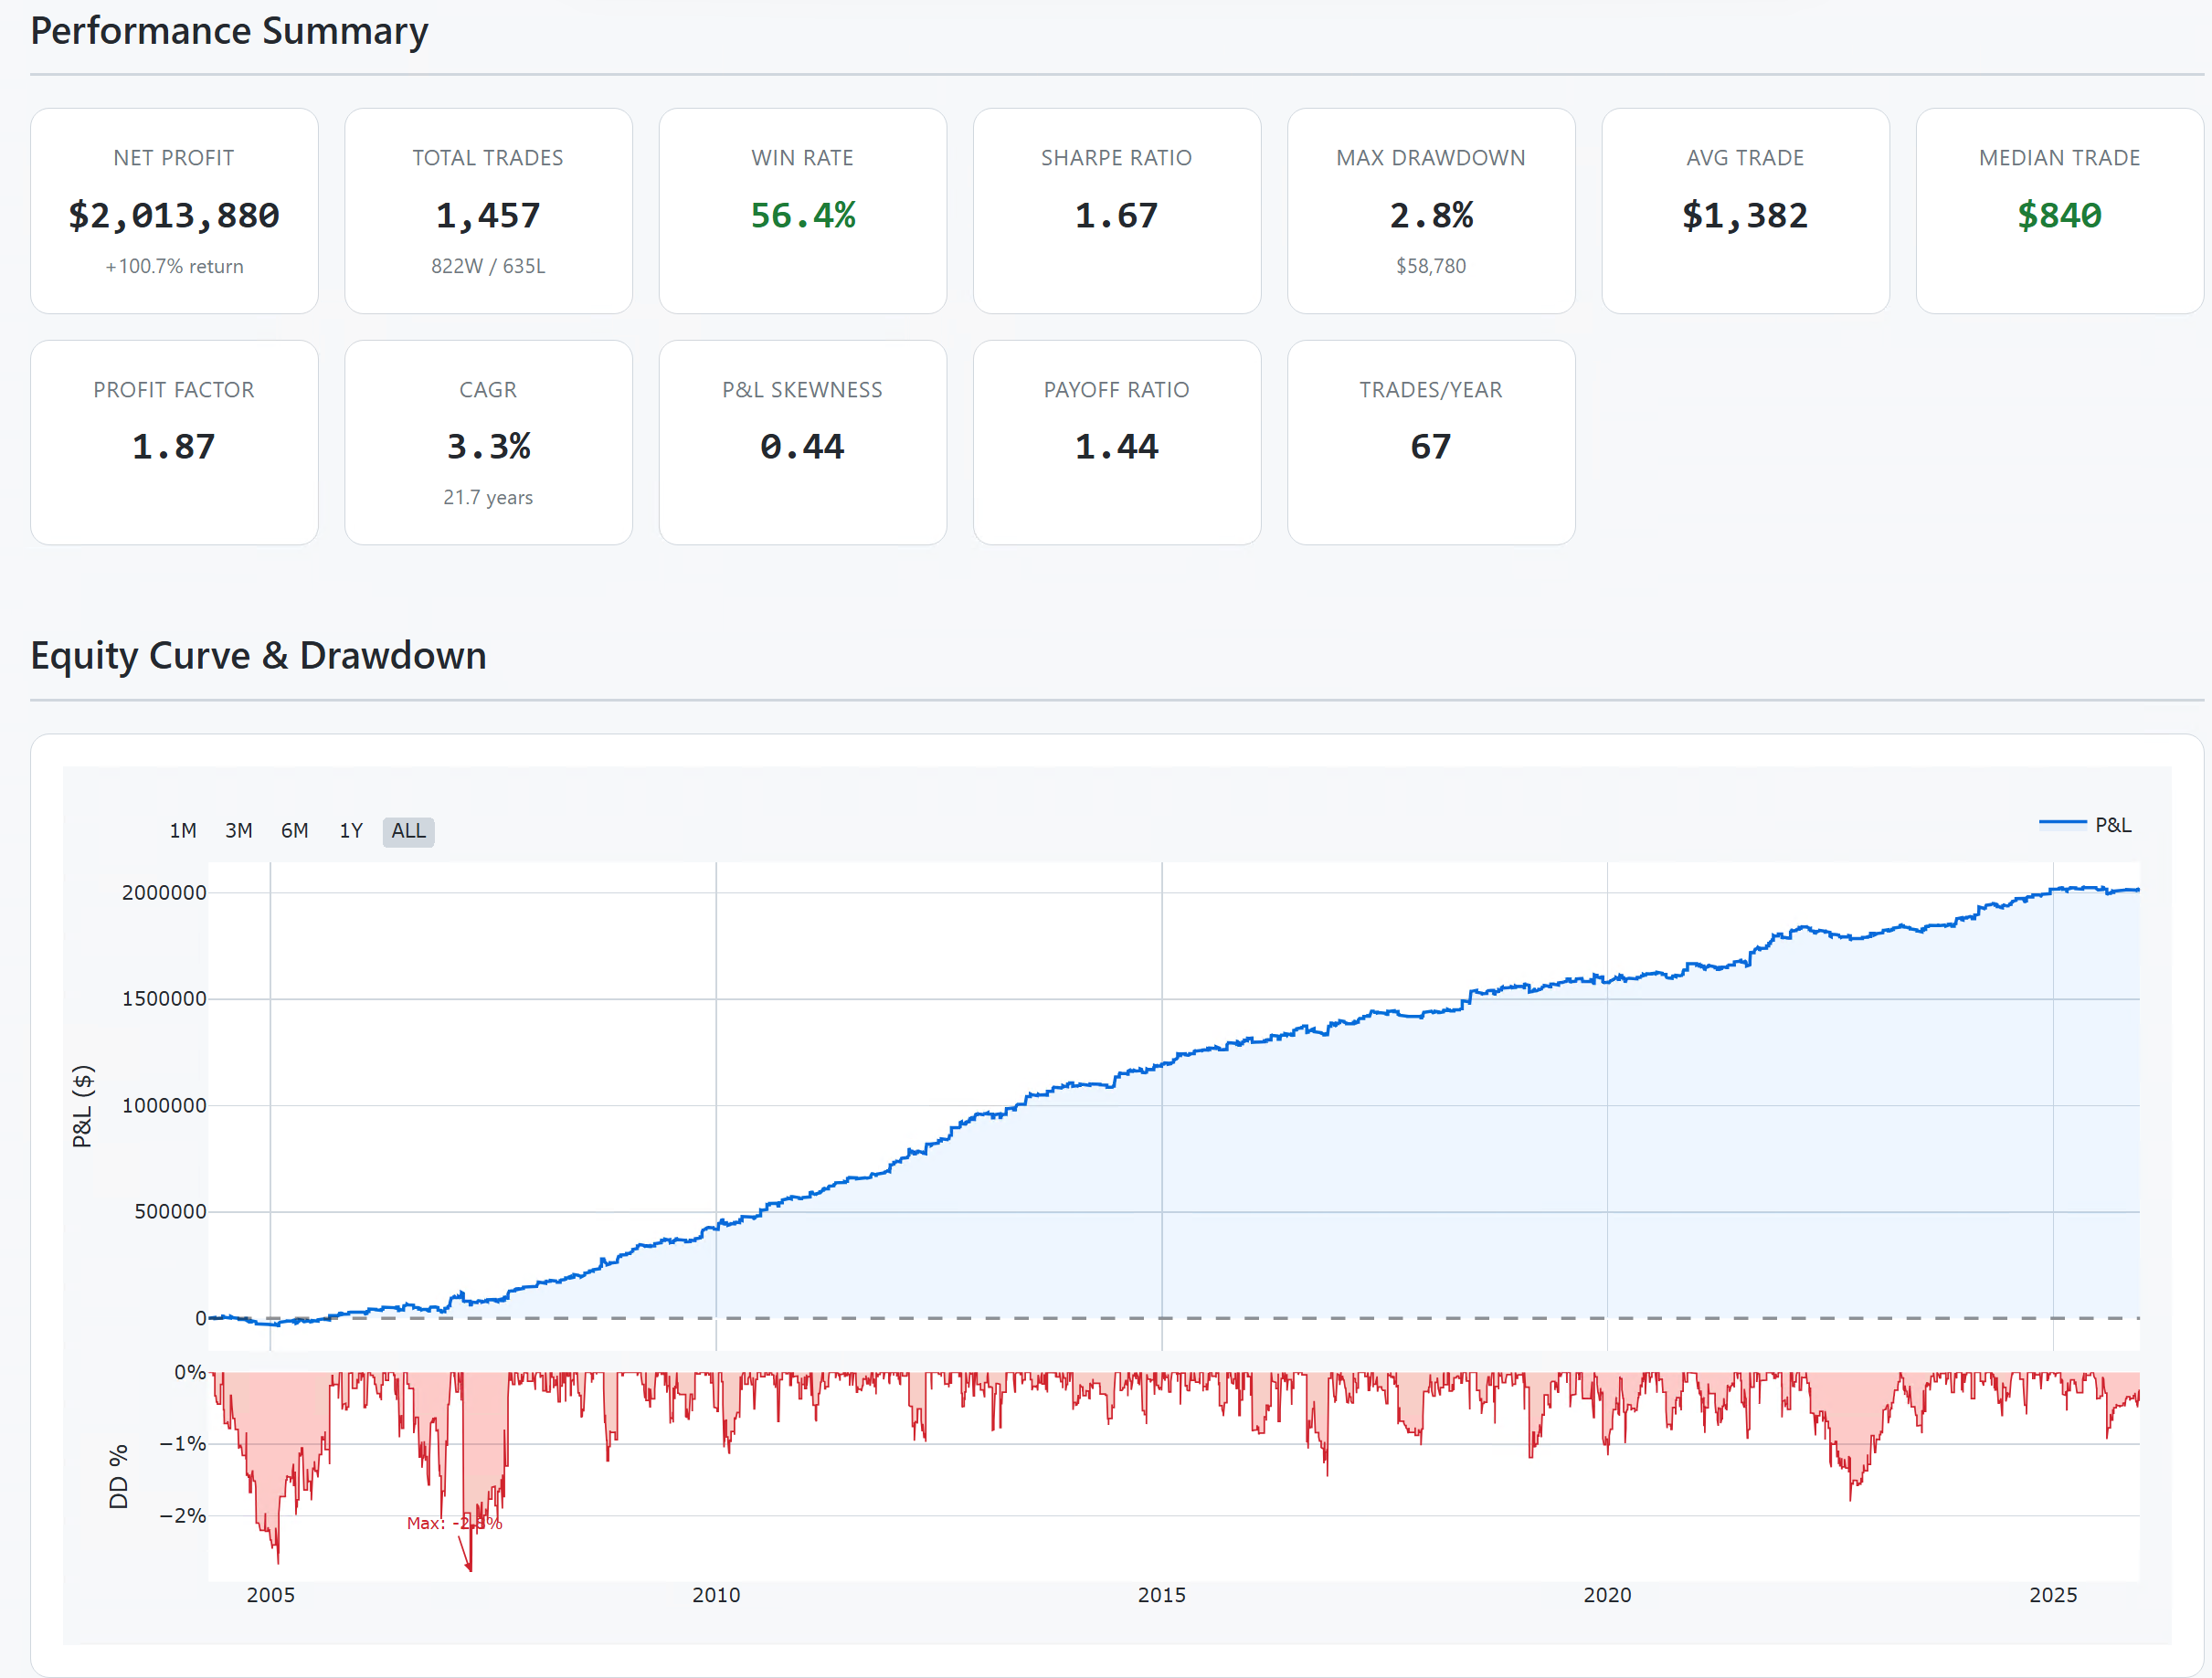Click the Win Rate value 56.4%

click(802, 215)
